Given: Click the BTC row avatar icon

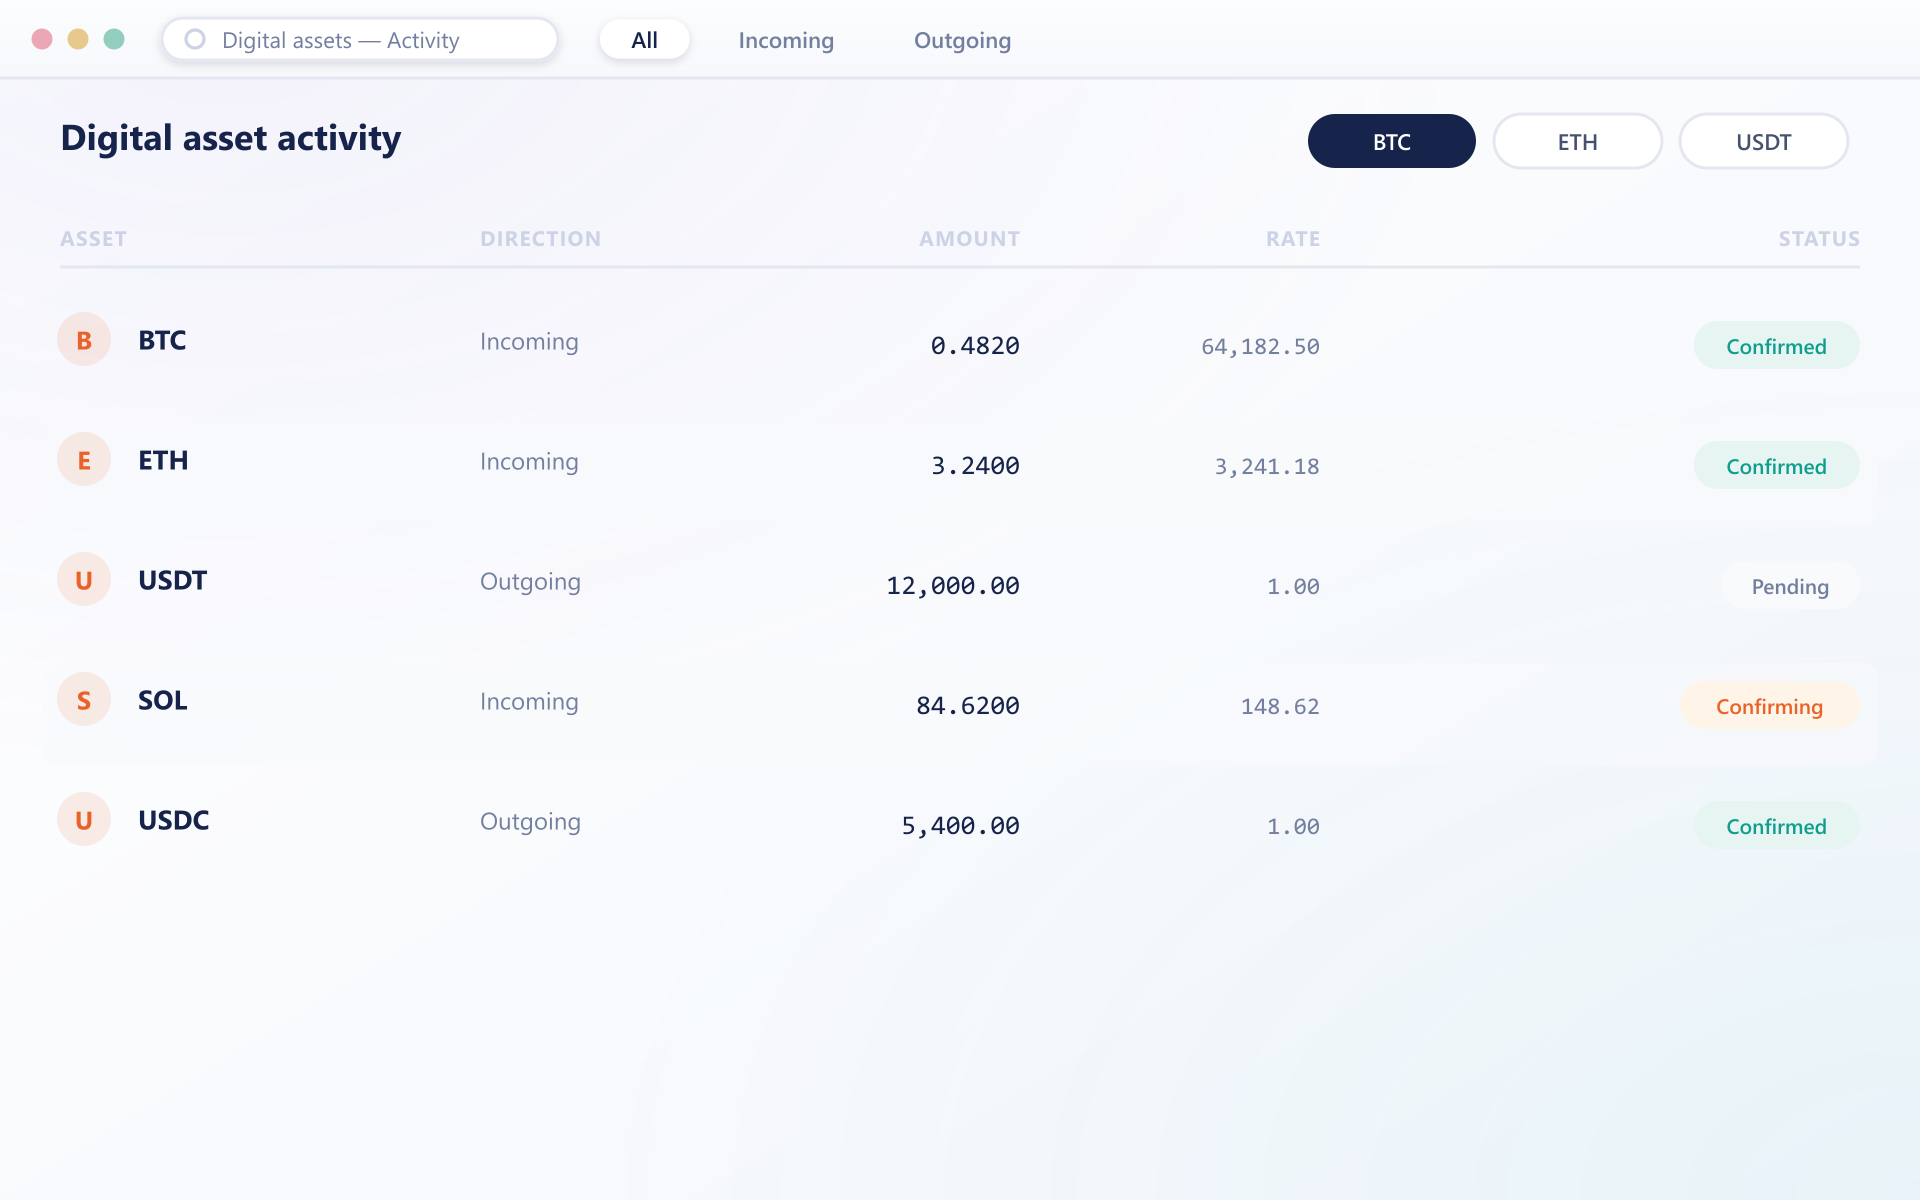Looking at the screenshot, I should (84, 340).
